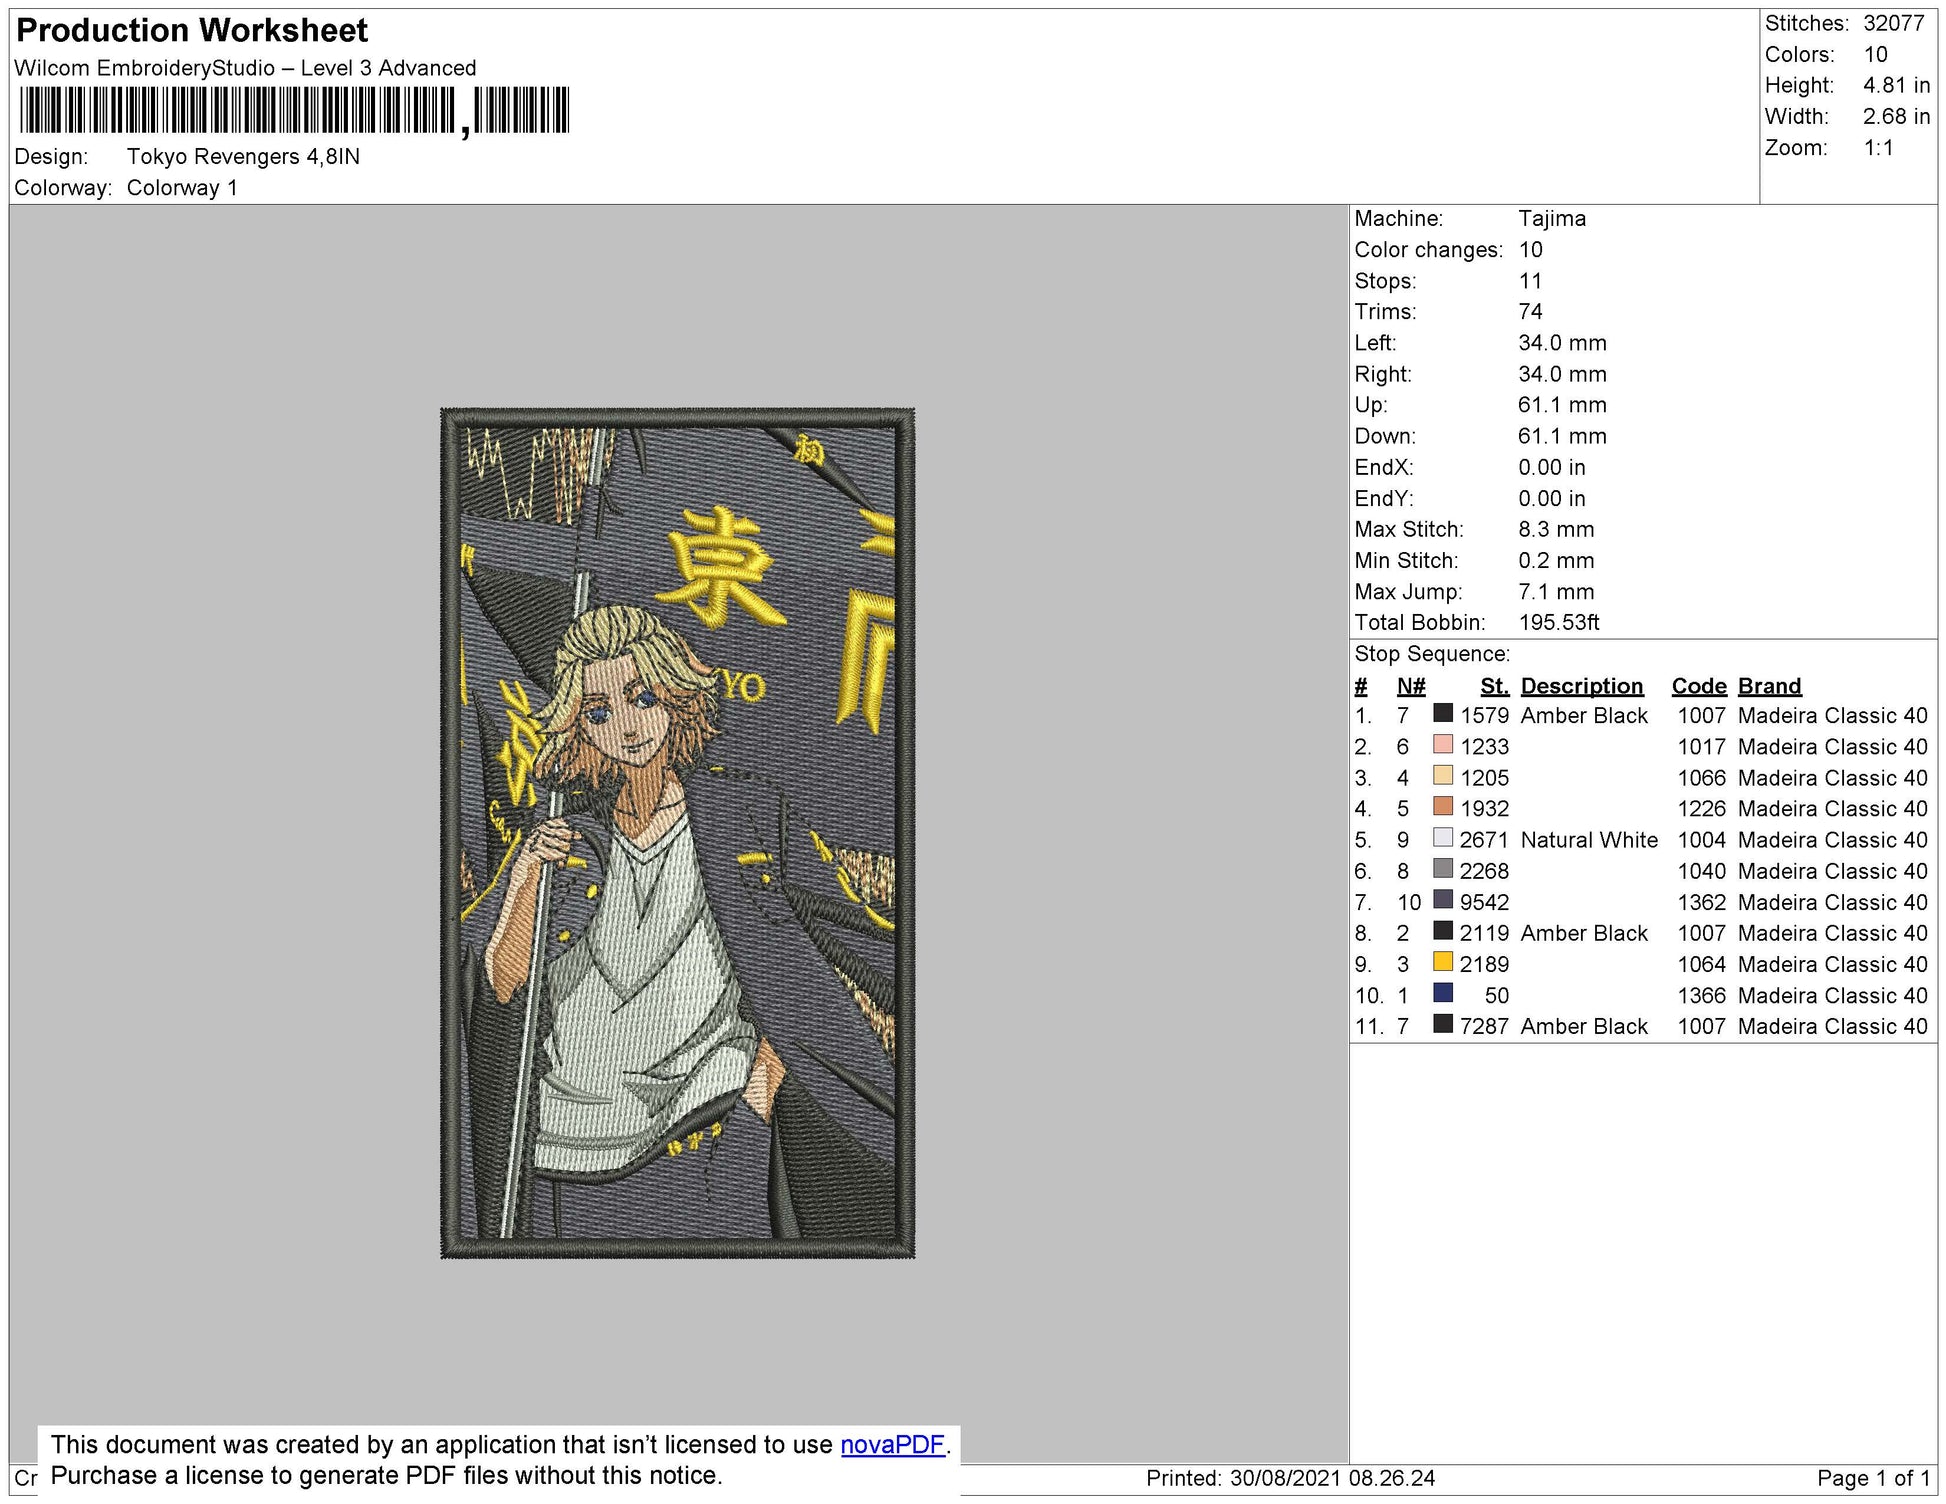
Task: Click the 'Printed: 30/08/2021 08.26.24' timestamp
Action: pyautogui.click(x=1290, y=1478)
